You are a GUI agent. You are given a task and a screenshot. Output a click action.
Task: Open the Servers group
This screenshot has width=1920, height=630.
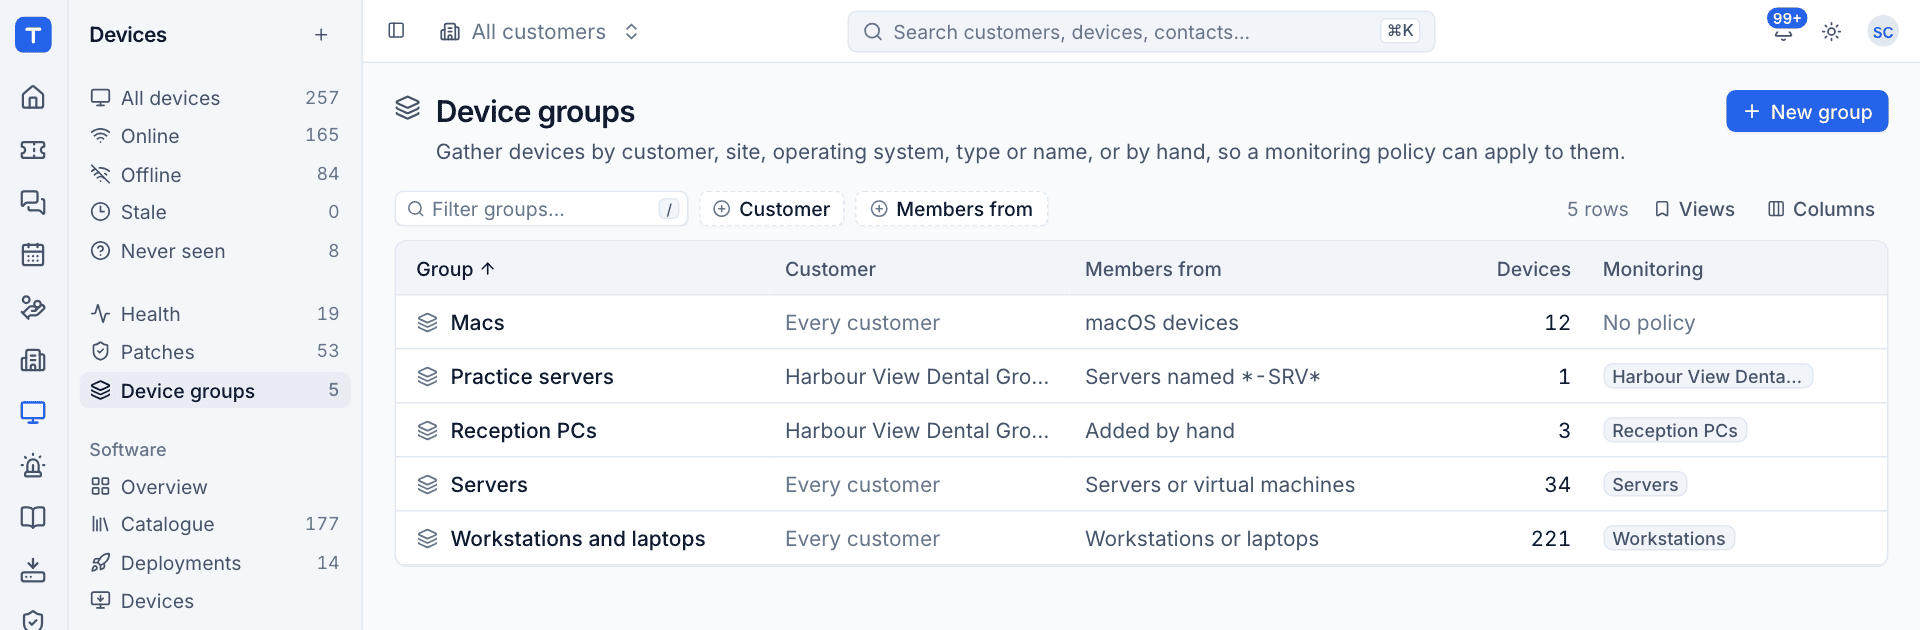pyautogui.click(x=489, y=484)
